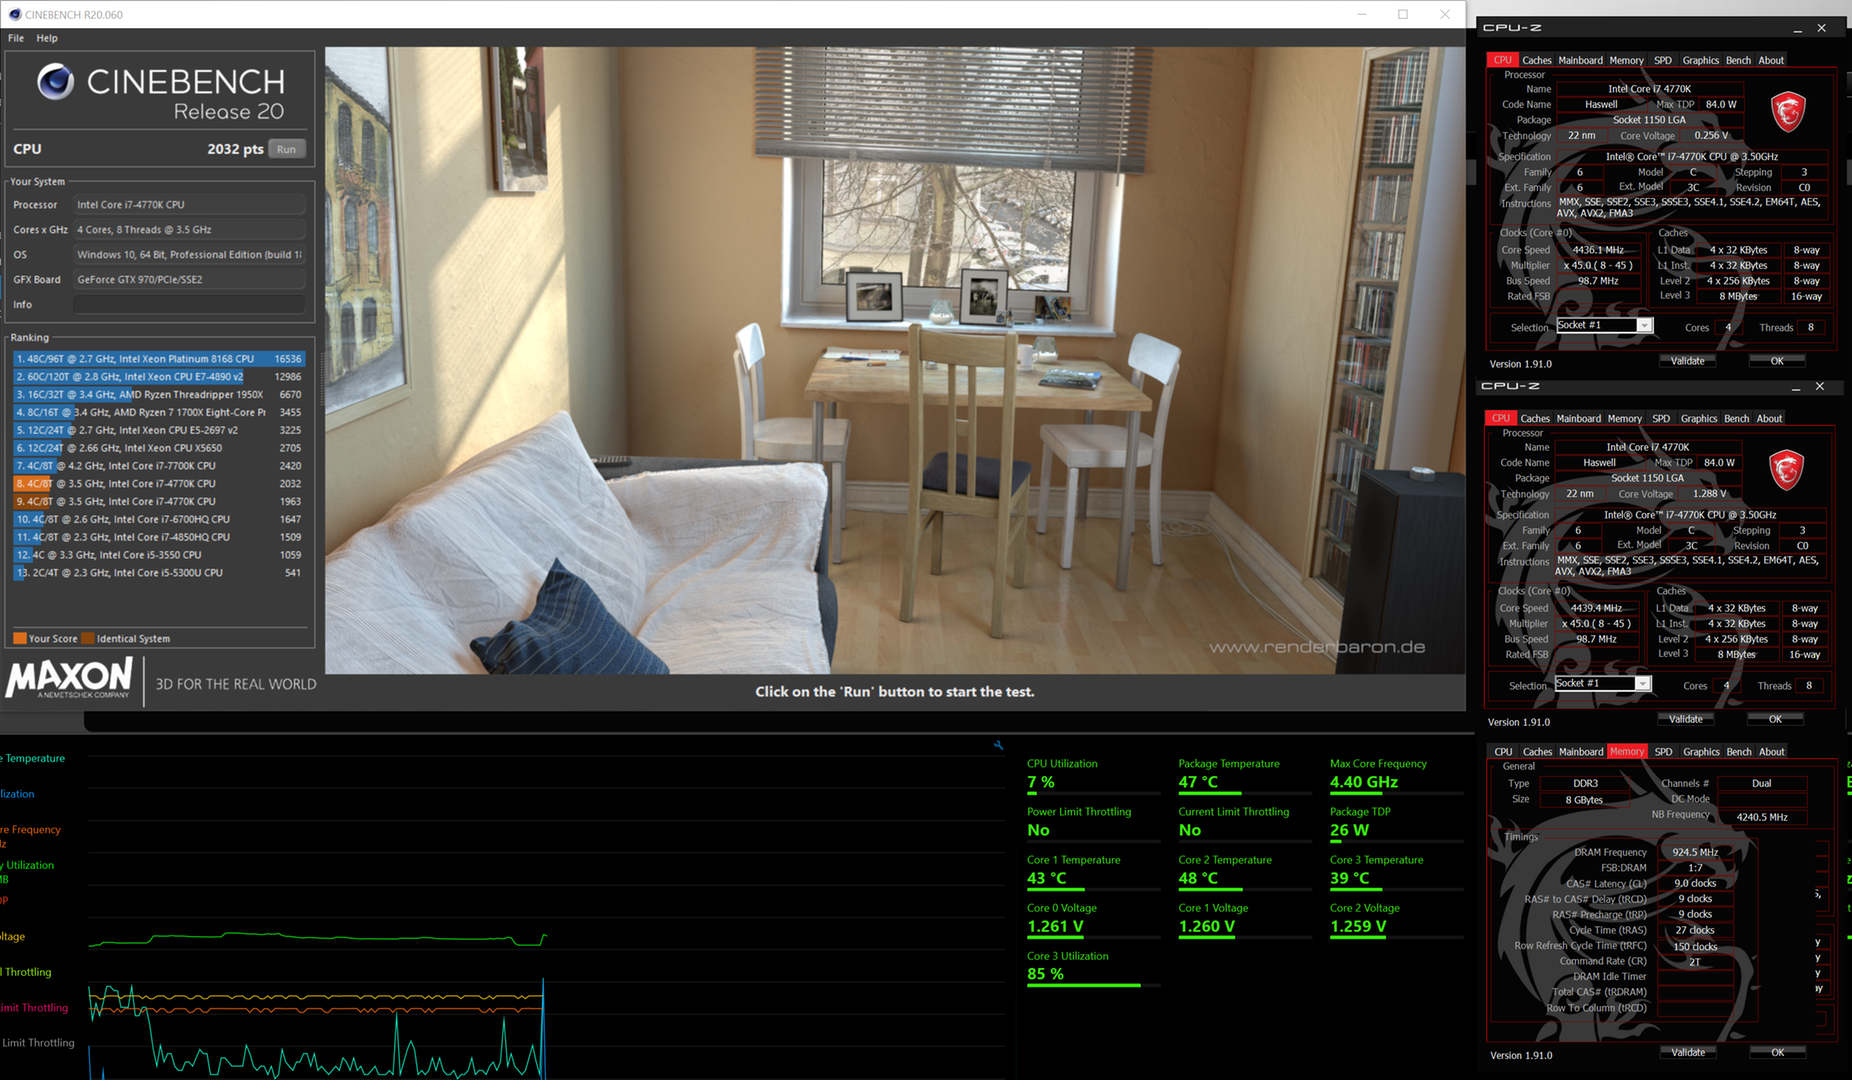Click the Power Limit Throttling No value

click(1038, 830)
